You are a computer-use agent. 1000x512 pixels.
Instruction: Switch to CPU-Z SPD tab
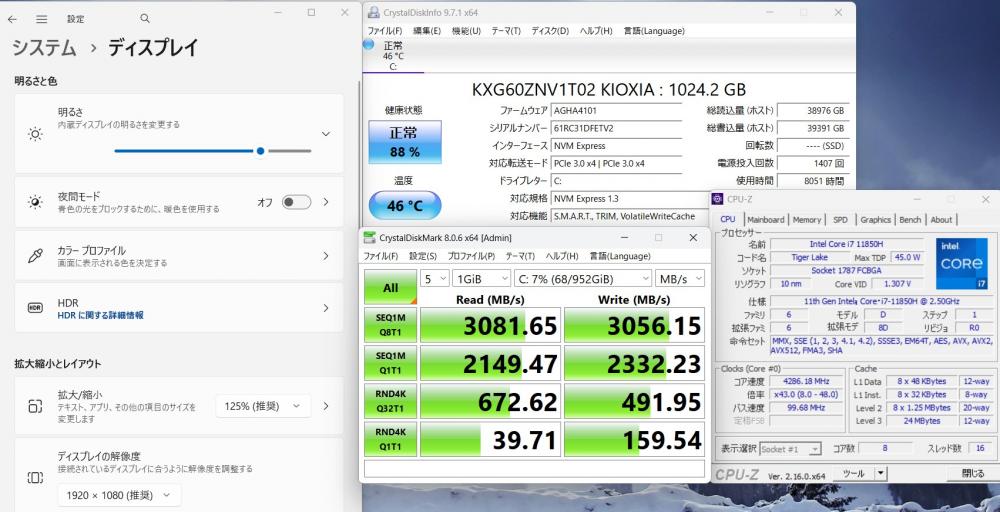click(840, 219)
